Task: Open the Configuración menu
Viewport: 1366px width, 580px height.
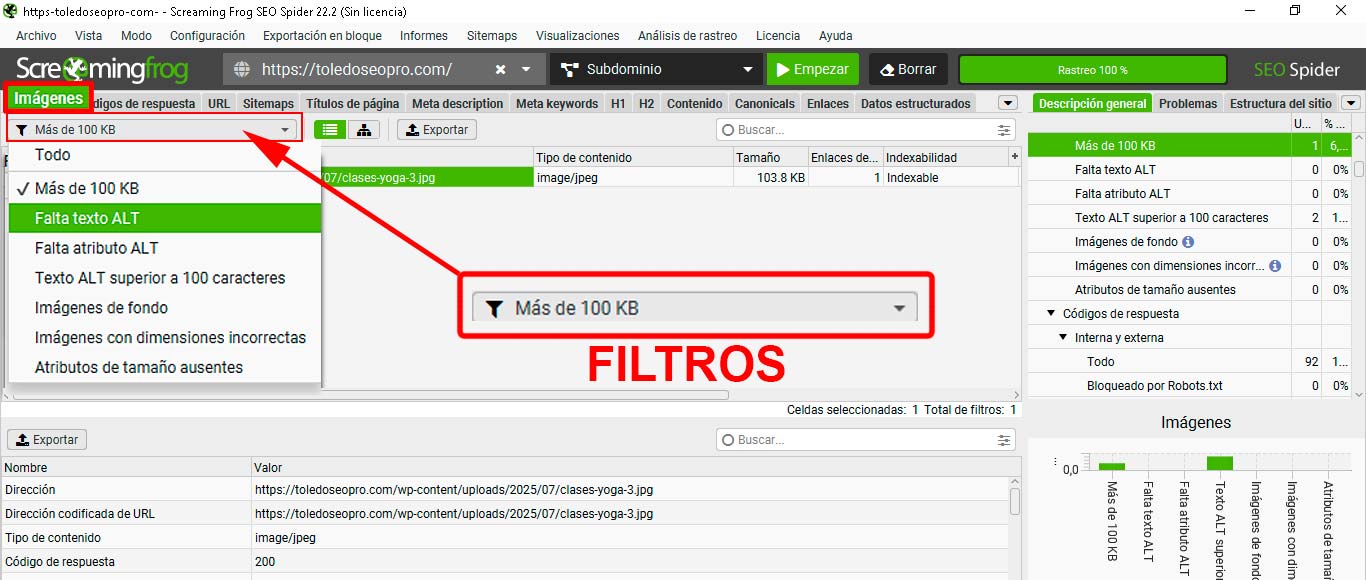Action: pyautogui.click(x=207, y=36)
